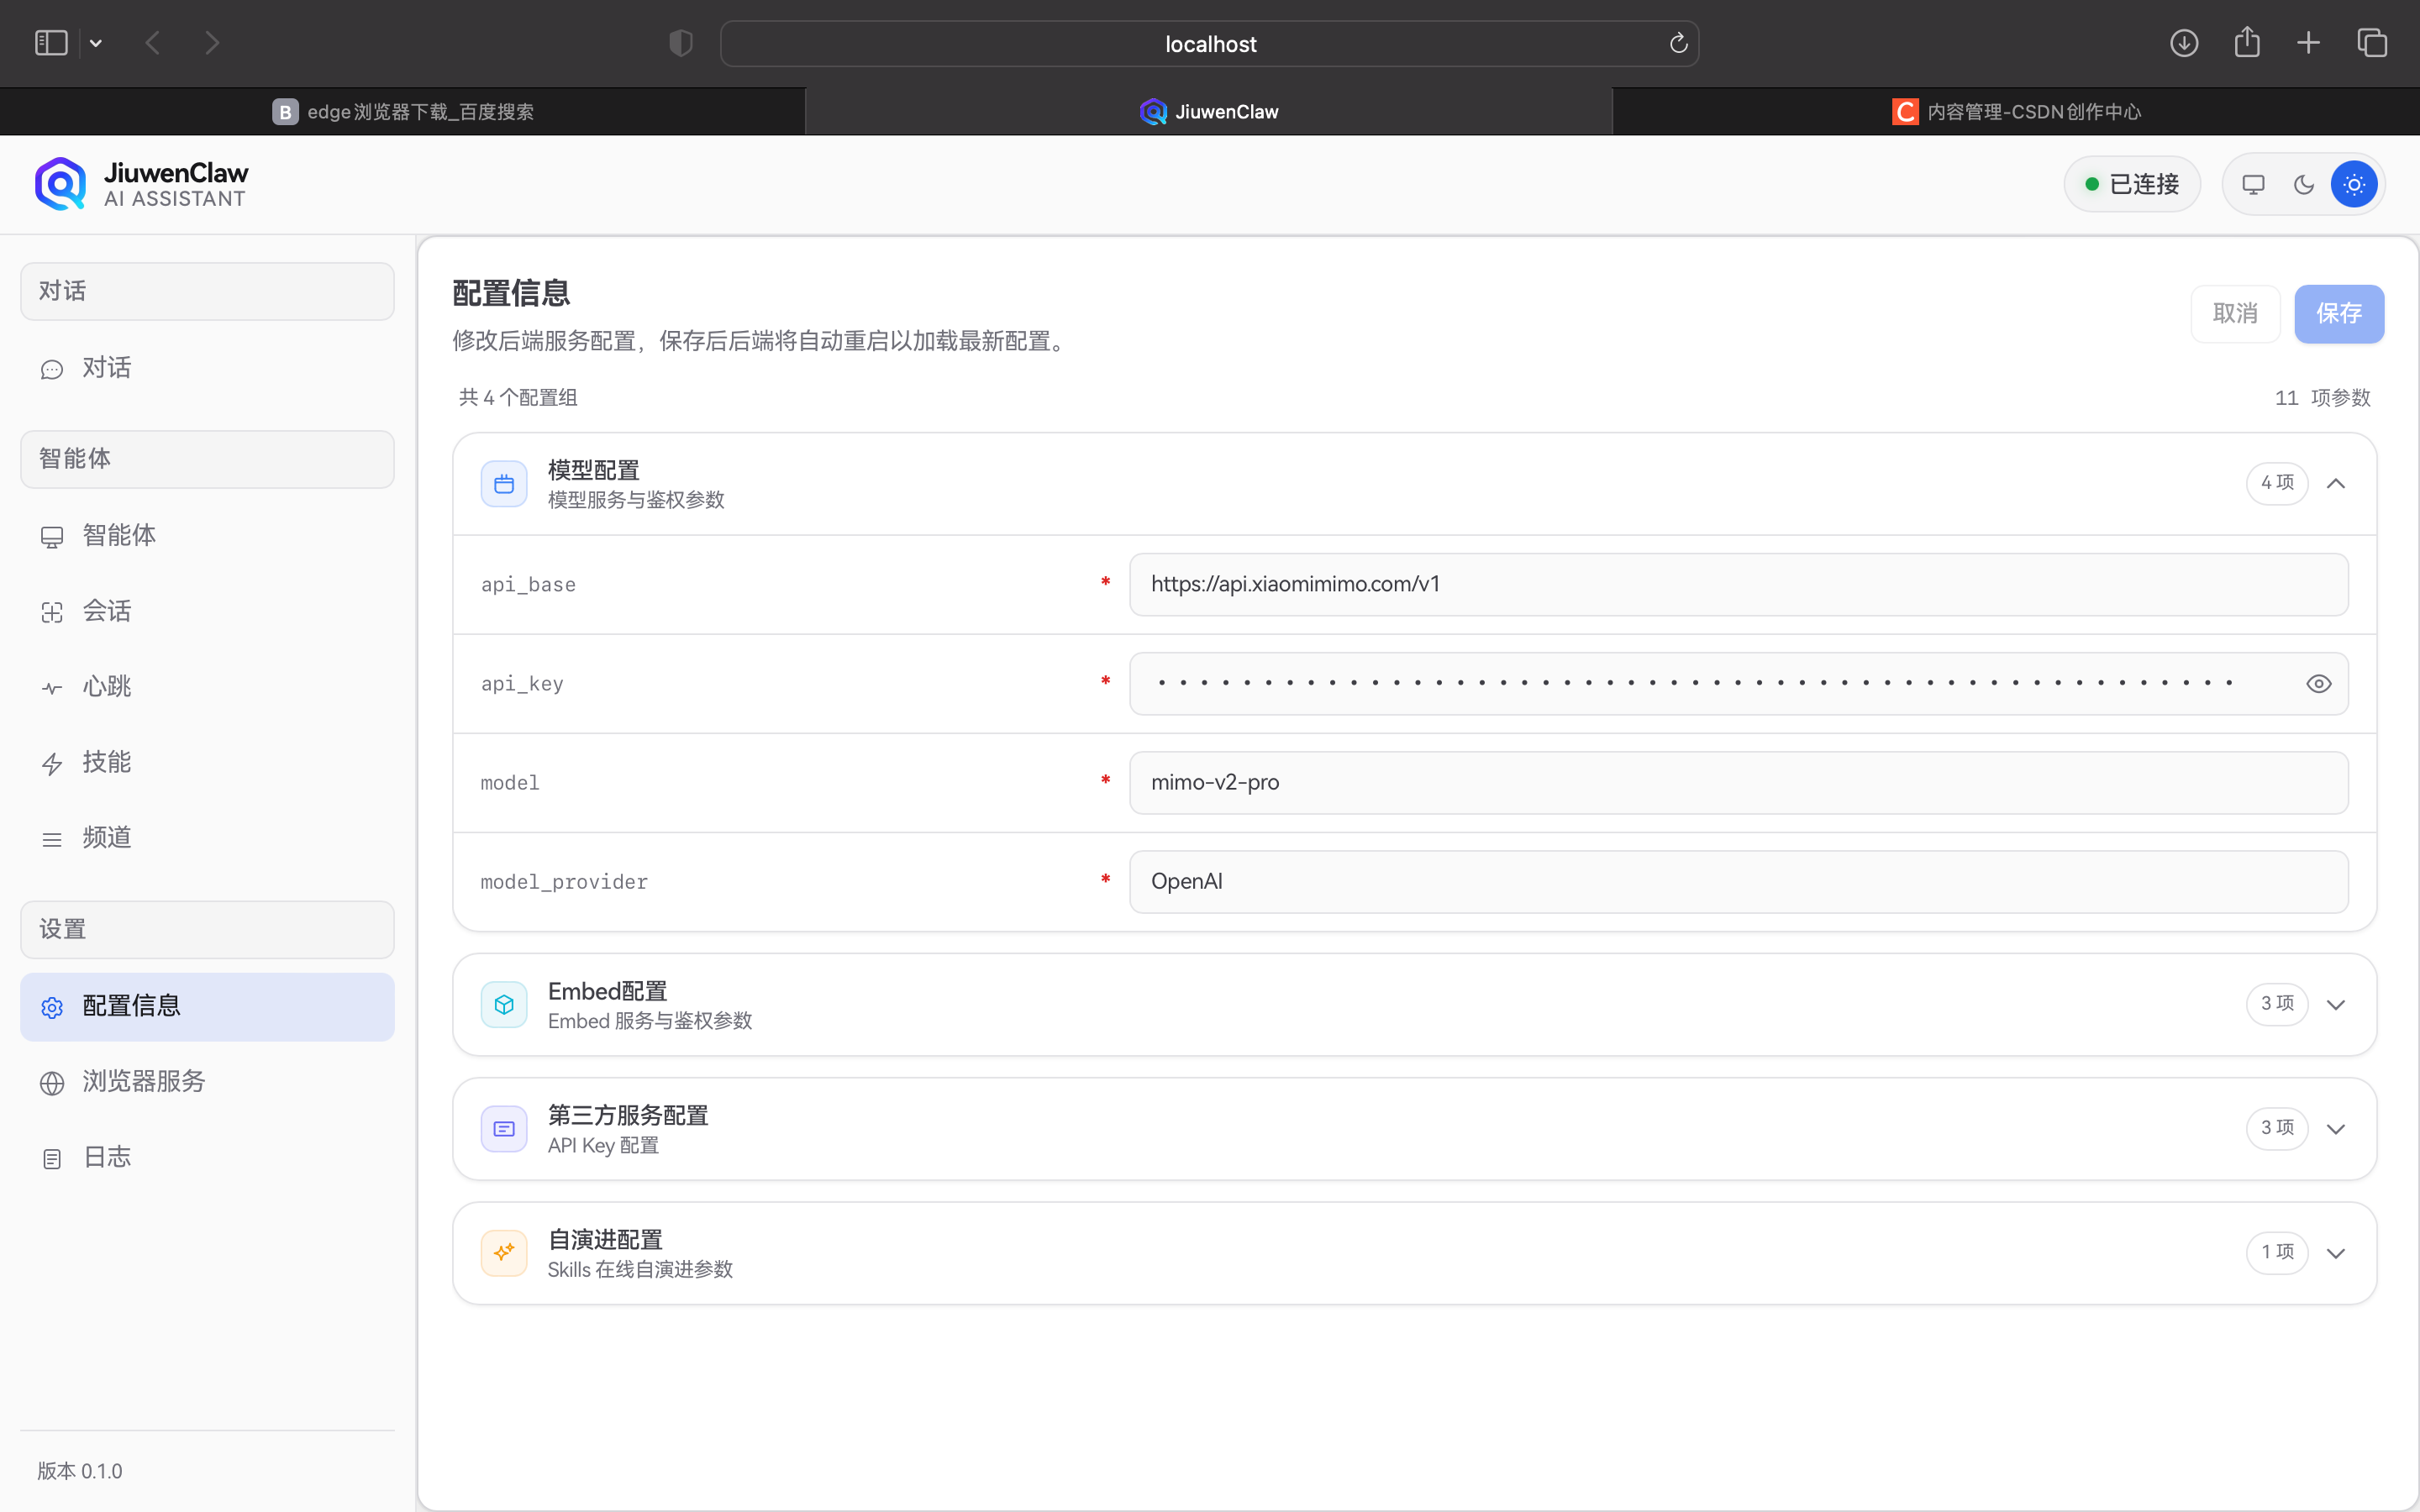Click the Safari share icon

pyautogui.click(x=2246, y=43)
